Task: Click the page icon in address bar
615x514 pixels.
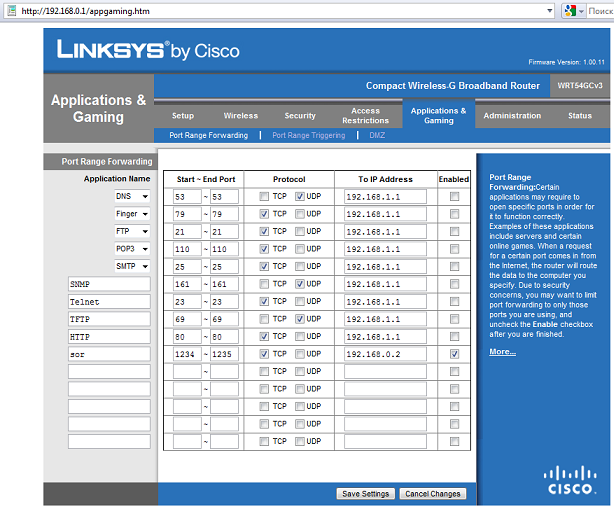Action: pyautogui.click(x=12, y=11)
